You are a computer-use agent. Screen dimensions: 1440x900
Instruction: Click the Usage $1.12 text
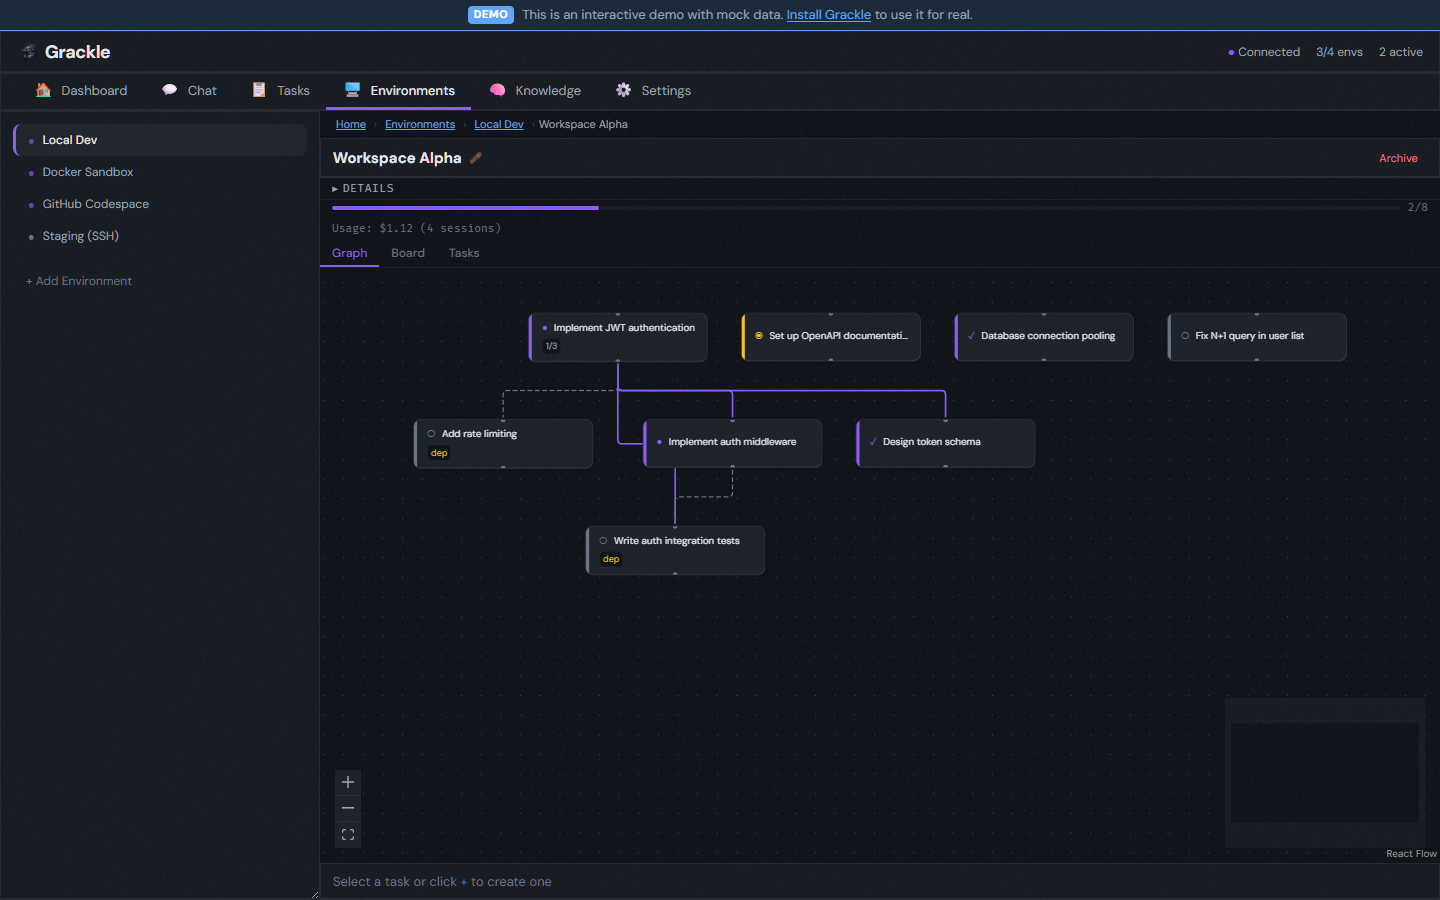click(417, 228)
